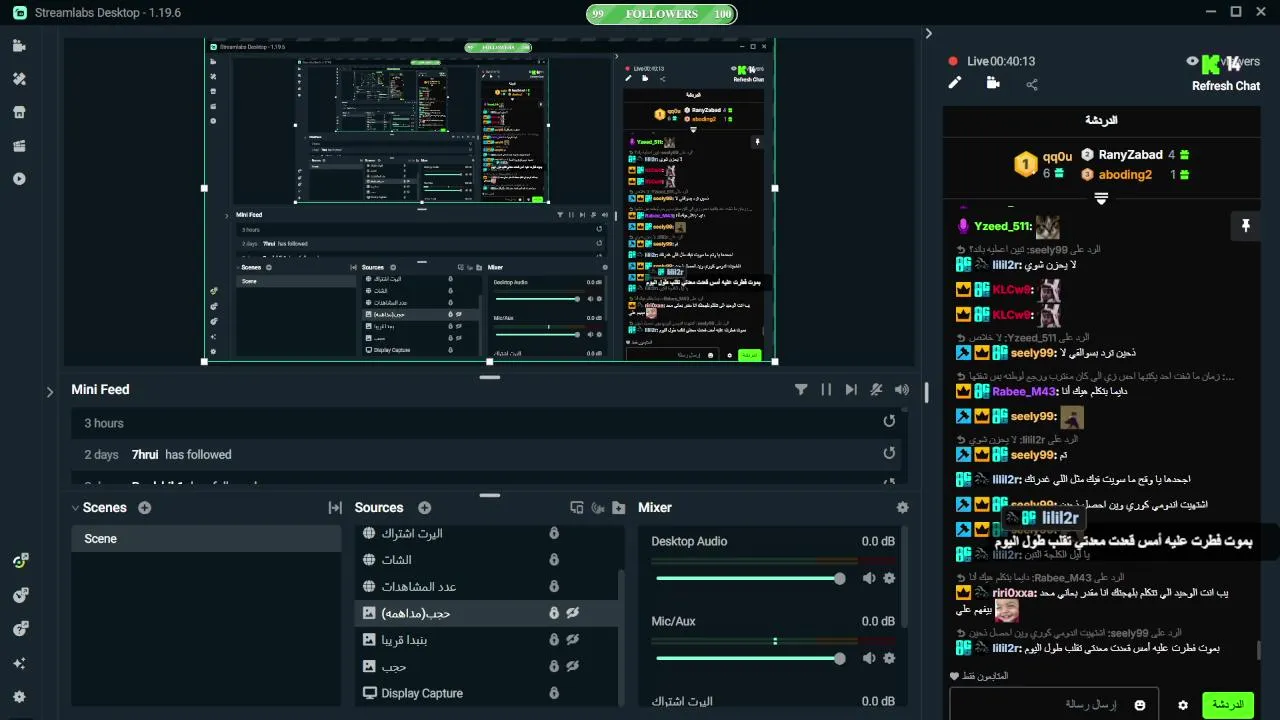This screenshot has height=720, width=1280.
Task: Select the الشات source row
Action: (x=486, y=560)
